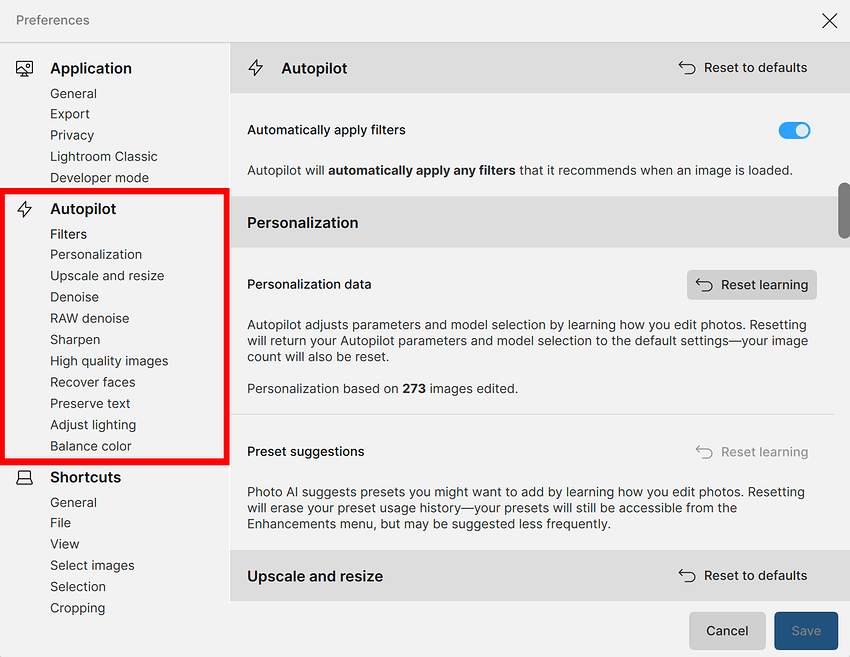This screenshot has width=850, height=657.
Task: Disable the Automatically apply filters toggle
Action: 794,131
